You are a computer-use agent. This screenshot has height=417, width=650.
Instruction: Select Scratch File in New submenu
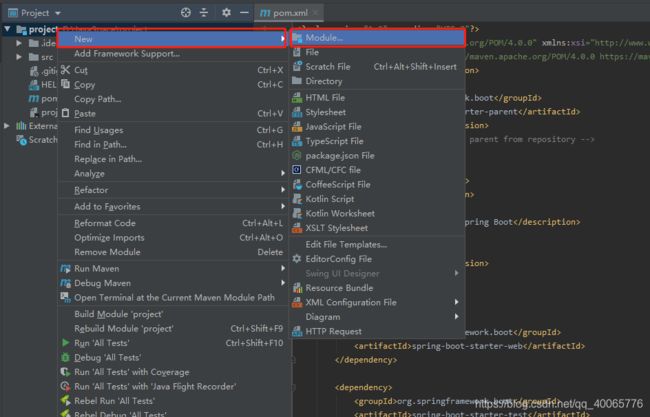pyautogui.click(x=378, y=67)
